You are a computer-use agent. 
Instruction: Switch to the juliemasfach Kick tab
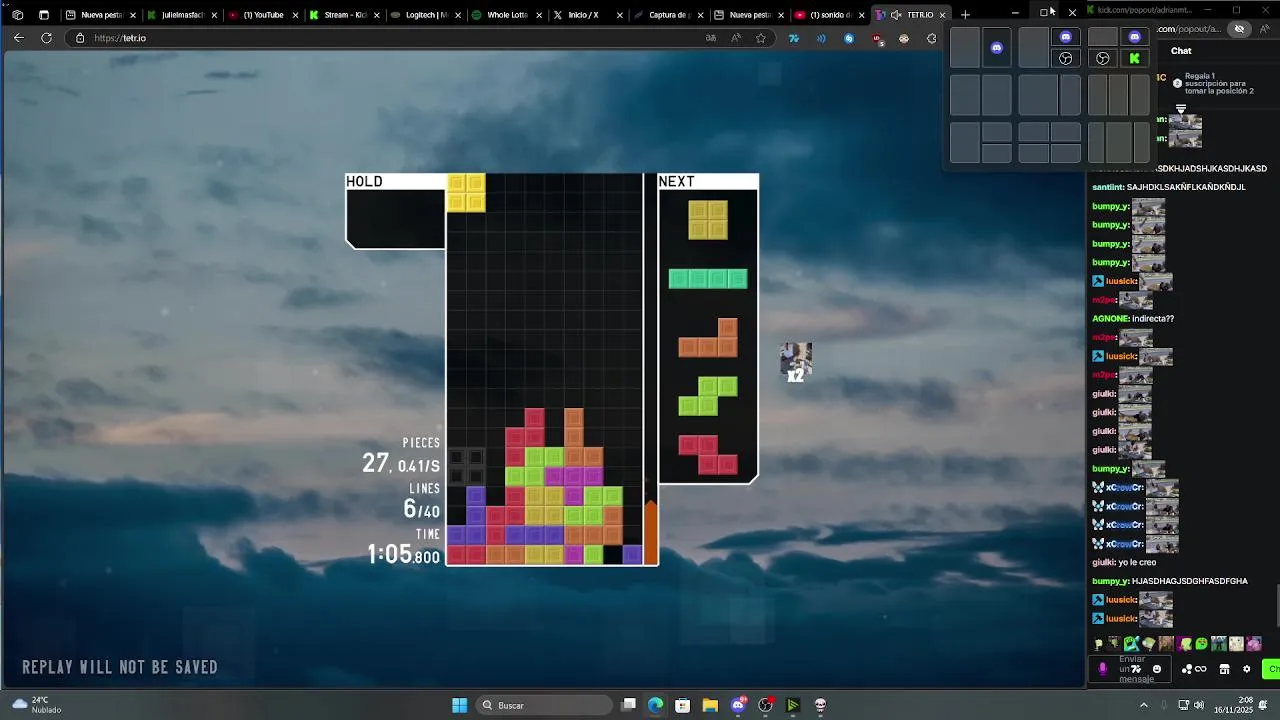pyautogui.click(x=181, y=15)
